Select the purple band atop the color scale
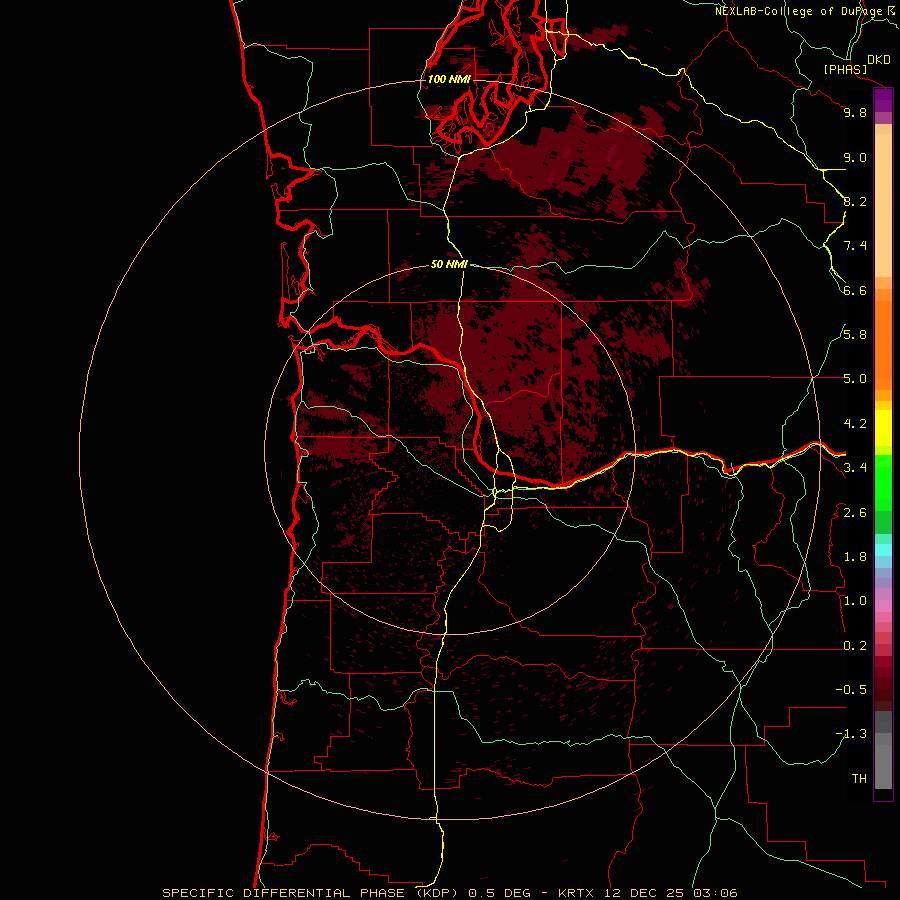The image size is (900, 900). 883,100
